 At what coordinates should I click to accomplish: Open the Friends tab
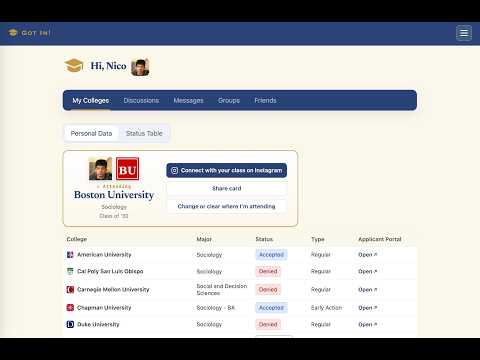(x=265, y=100)
